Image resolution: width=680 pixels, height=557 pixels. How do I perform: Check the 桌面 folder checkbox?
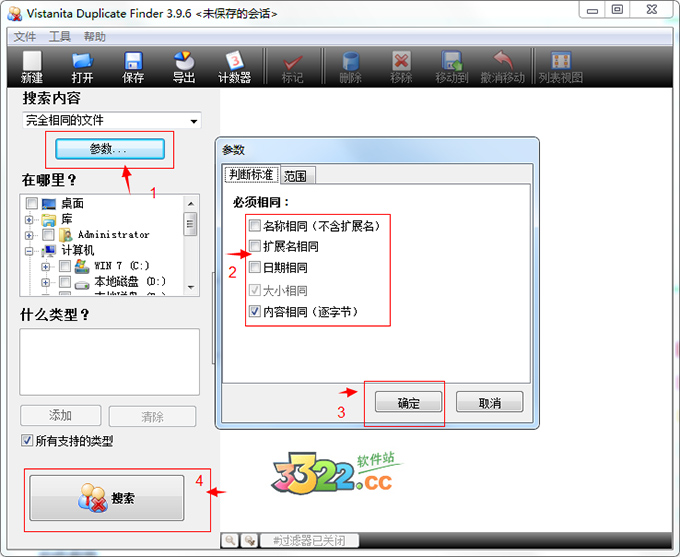pyautogui.click(x=32, y=203)
